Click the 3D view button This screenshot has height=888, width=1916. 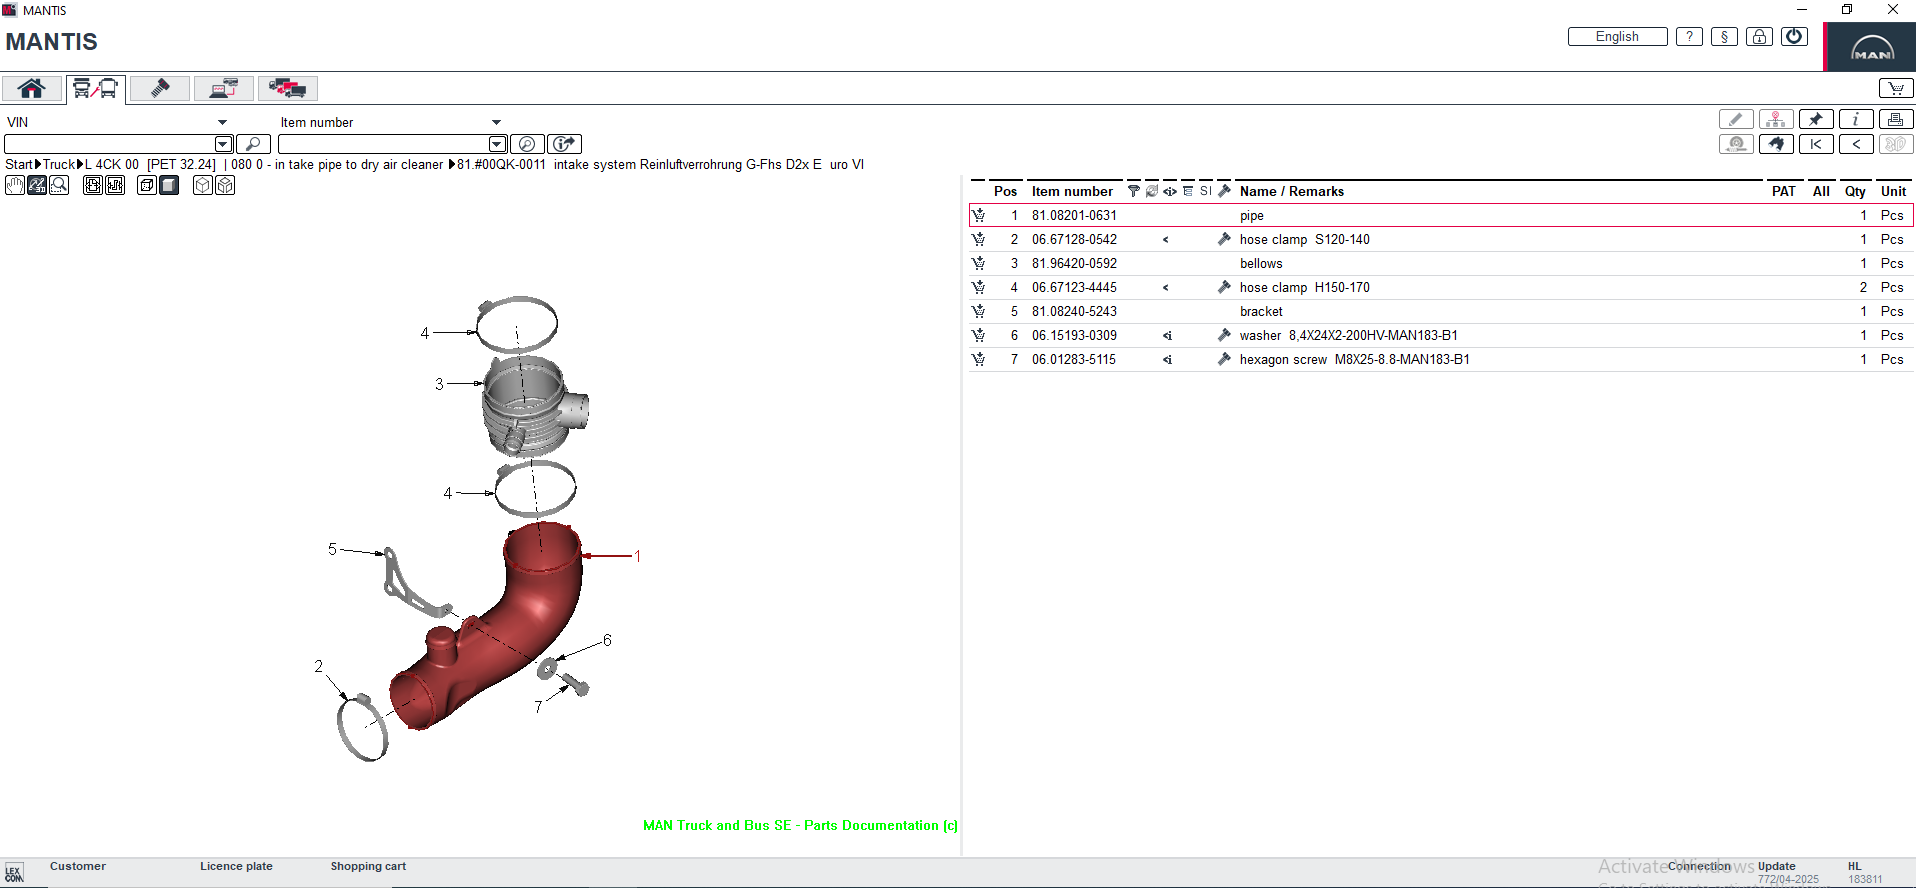1896,144
